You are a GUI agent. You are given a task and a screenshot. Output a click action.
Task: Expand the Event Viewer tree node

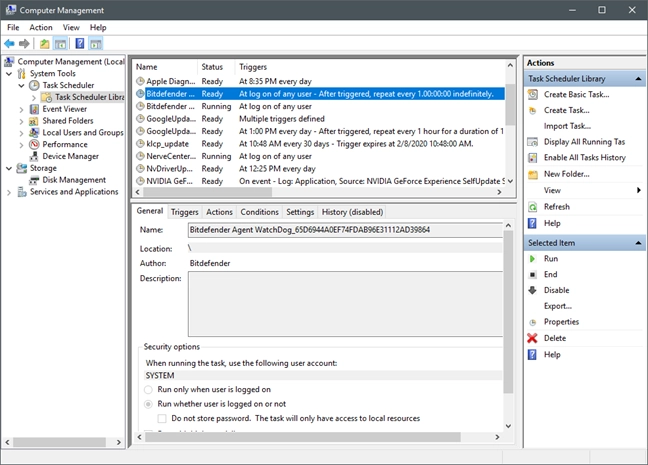point(21,110)
